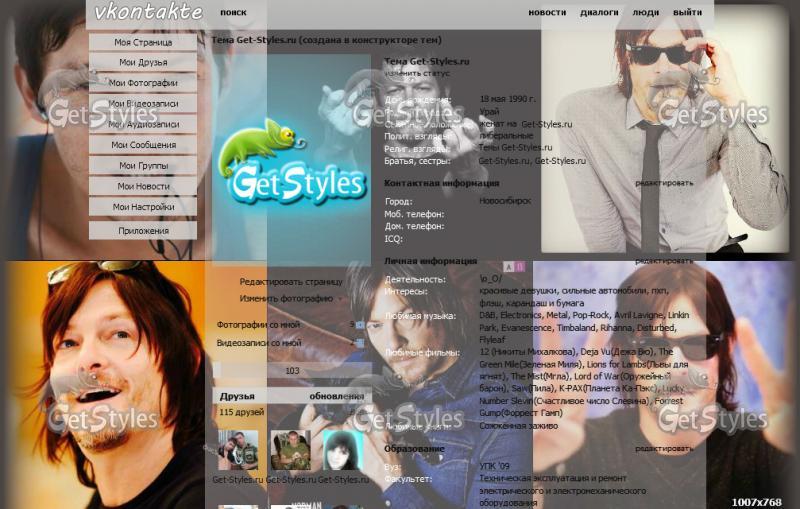The height and width of the screenshot is (509, 800).
Task: Click music entry Evanescence
Action: pyautogui.click(x=526, y=327)
